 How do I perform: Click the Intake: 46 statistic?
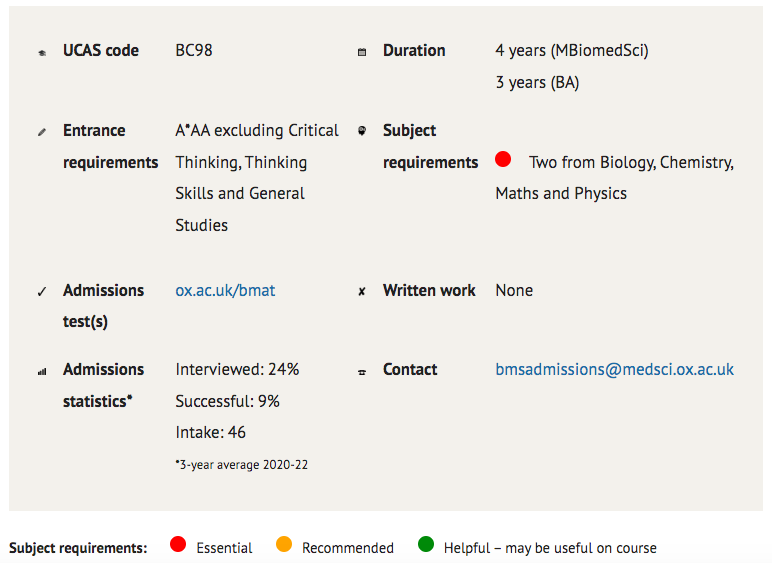click(x=210, y=432)
